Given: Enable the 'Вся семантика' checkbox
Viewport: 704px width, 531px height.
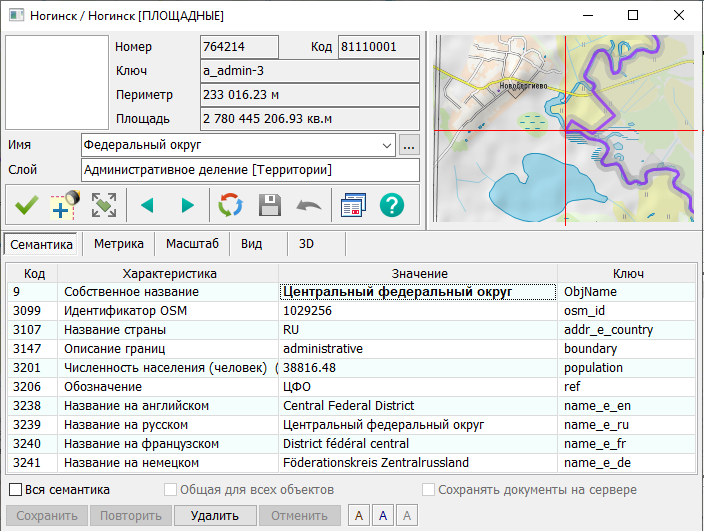Looking at the screenshot, I should pyautogui.click(x=15, y=489).
